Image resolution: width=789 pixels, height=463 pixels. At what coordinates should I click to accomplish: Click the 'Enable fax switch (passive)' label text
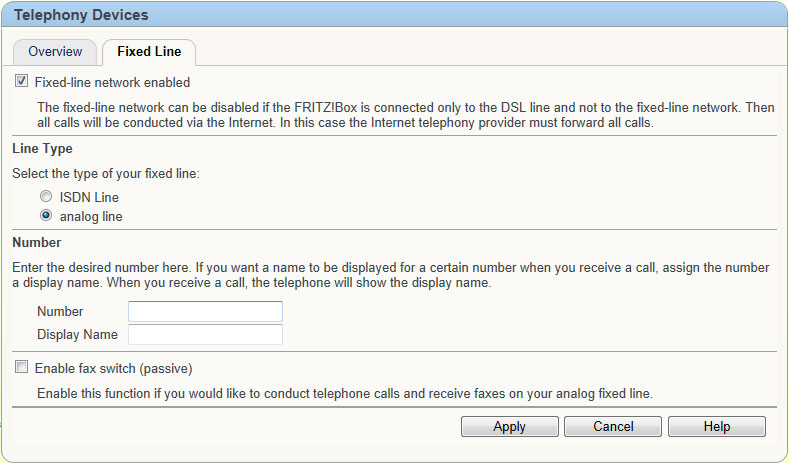click(114, 368)
